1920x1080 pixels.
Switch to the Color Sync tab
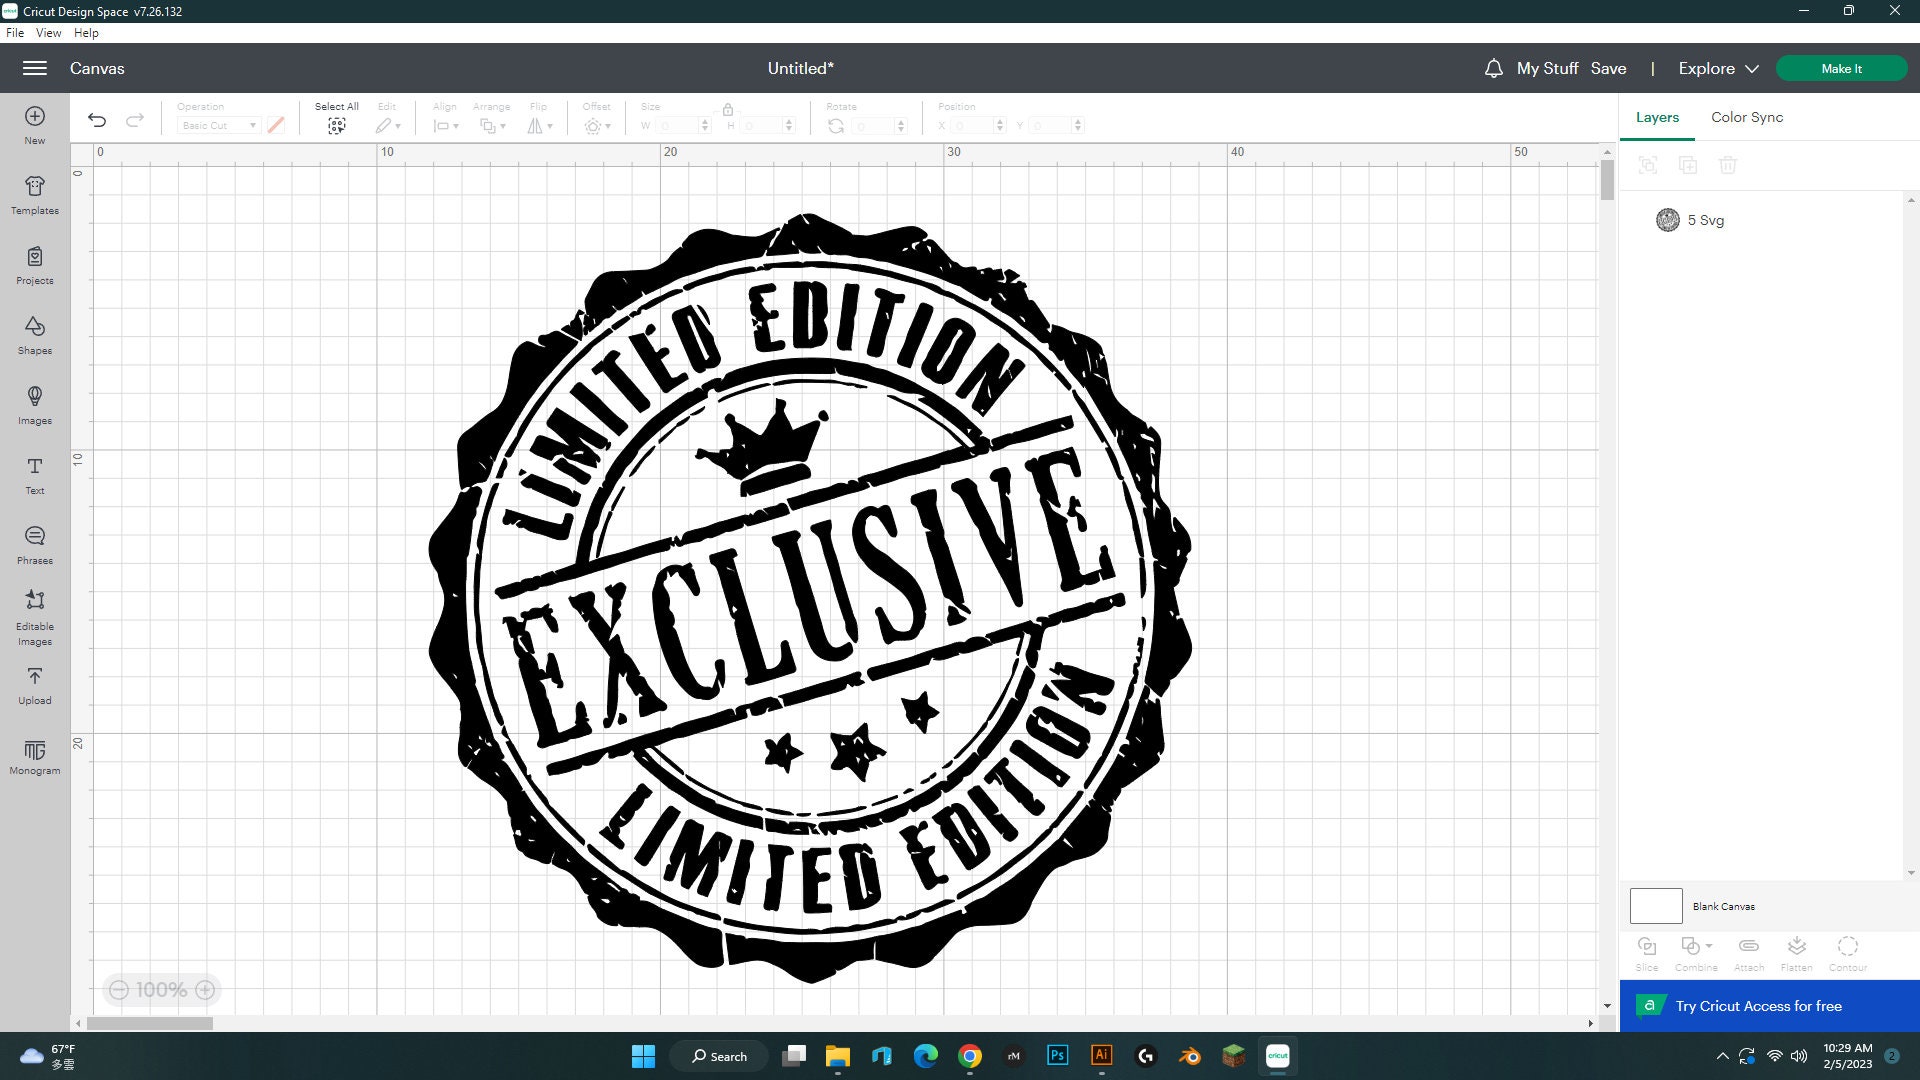pyautogui.click(x=1746, y=117)
